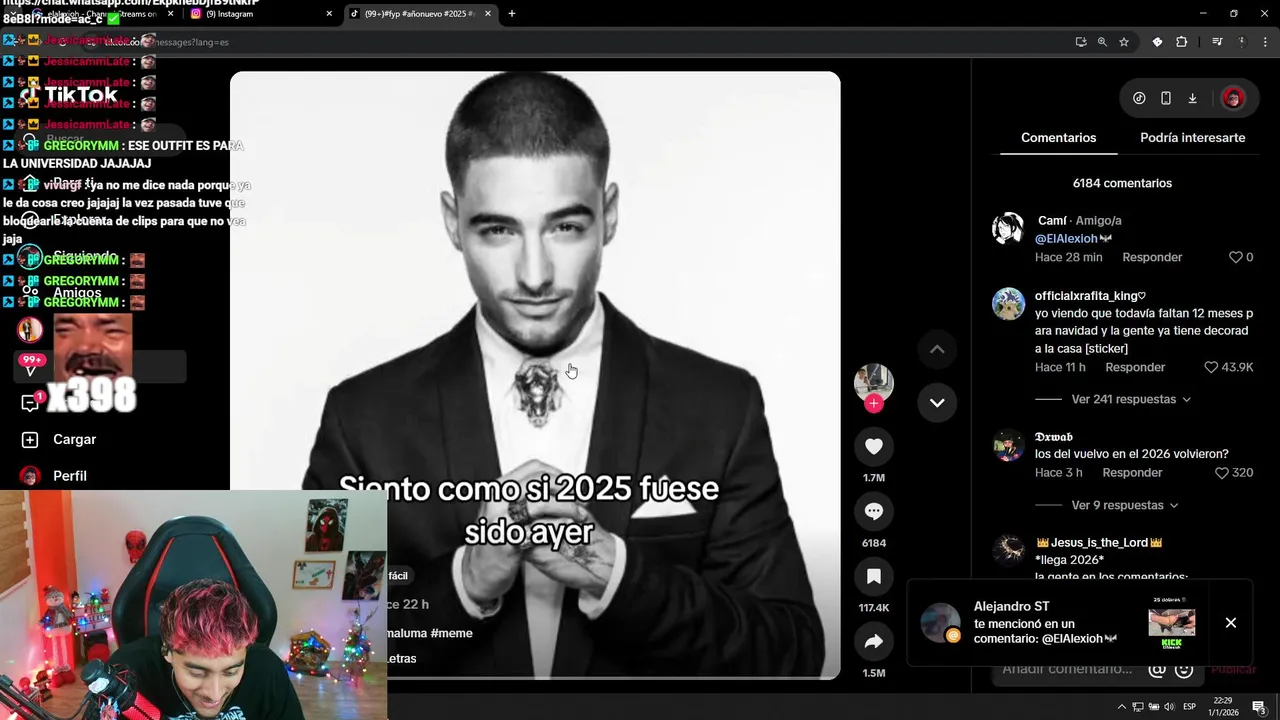Click the ESP language indicator
The width and height of the screenshot is (1280, 720).
(1189, 707)
